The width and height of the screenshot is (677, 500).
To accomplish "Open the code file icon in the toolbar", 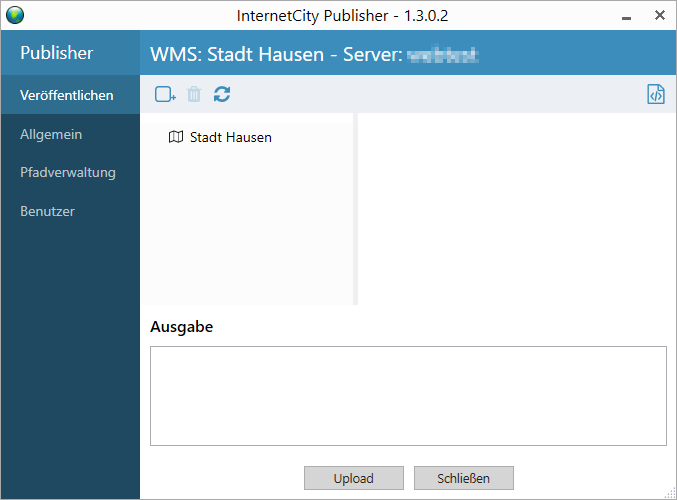I will pyautogui.click(x=656, y=94).
